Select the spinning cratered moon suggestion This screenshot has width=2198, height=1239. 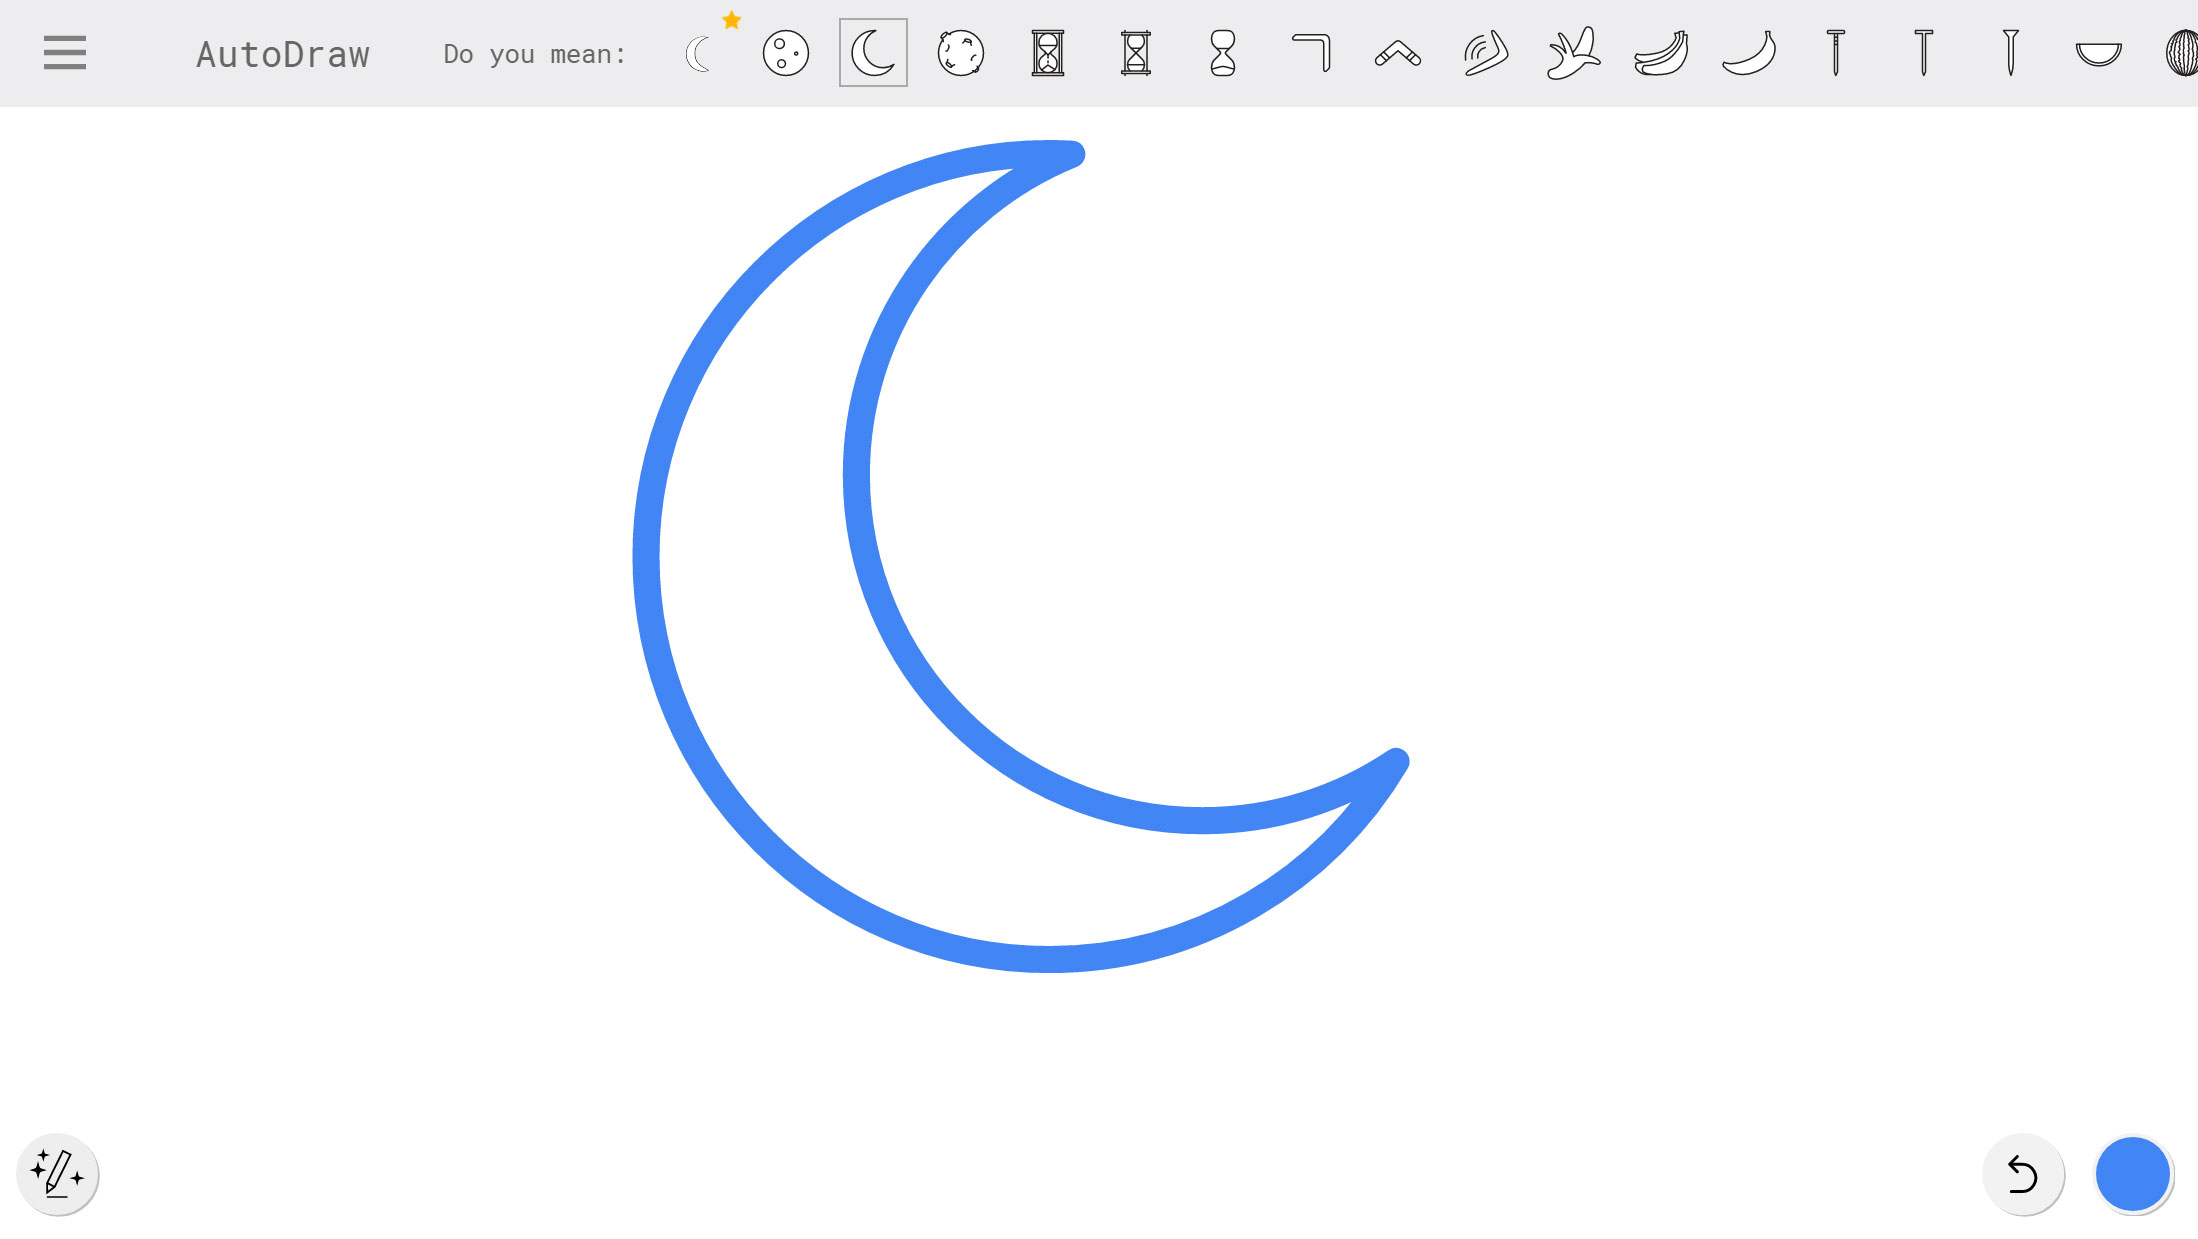click(x=960, y=53)
